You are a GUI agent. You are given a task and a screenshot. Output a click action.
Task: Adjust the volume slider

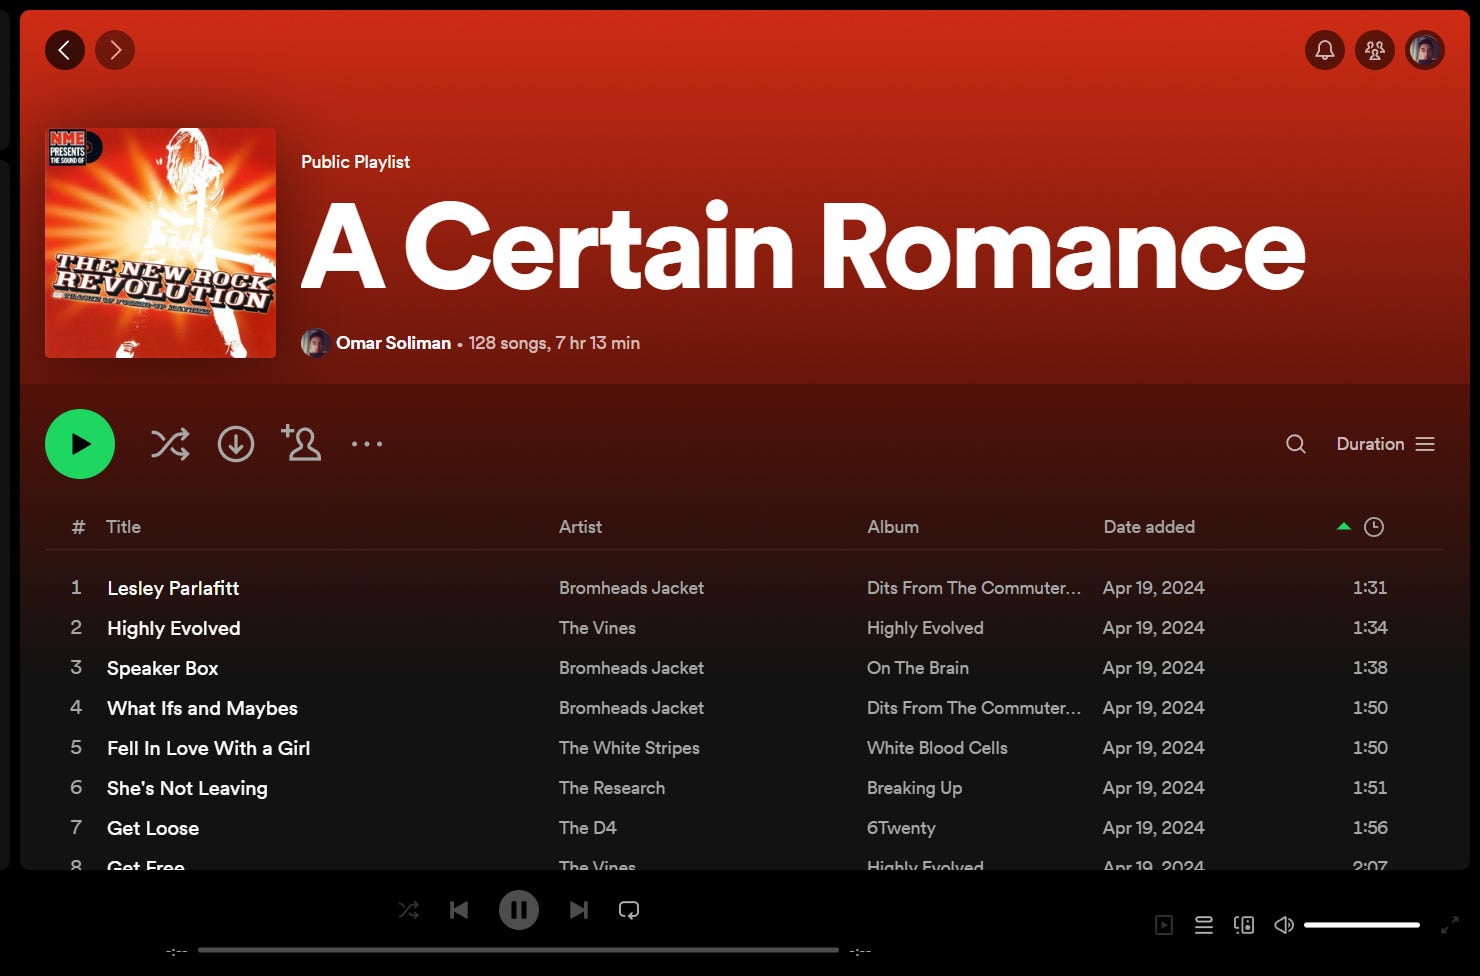(1362, 925)
